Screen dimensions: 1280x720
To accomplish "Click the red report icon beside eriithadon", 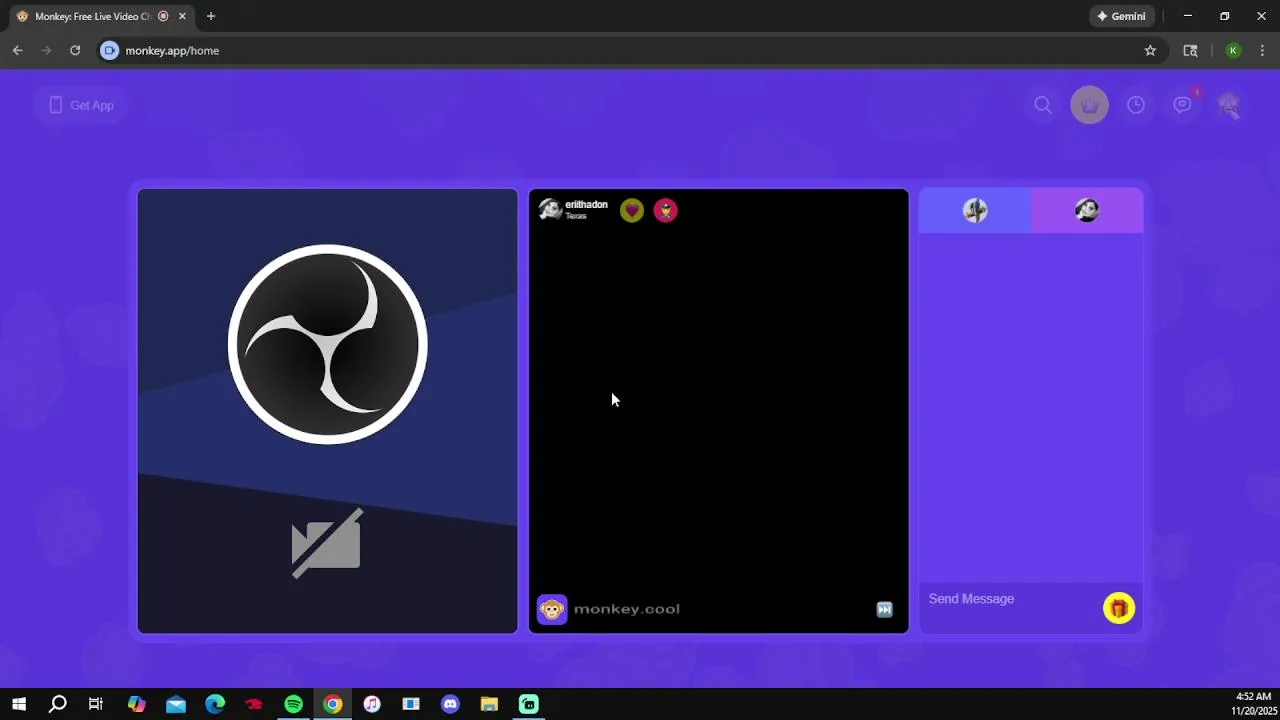I will [665, 210].
